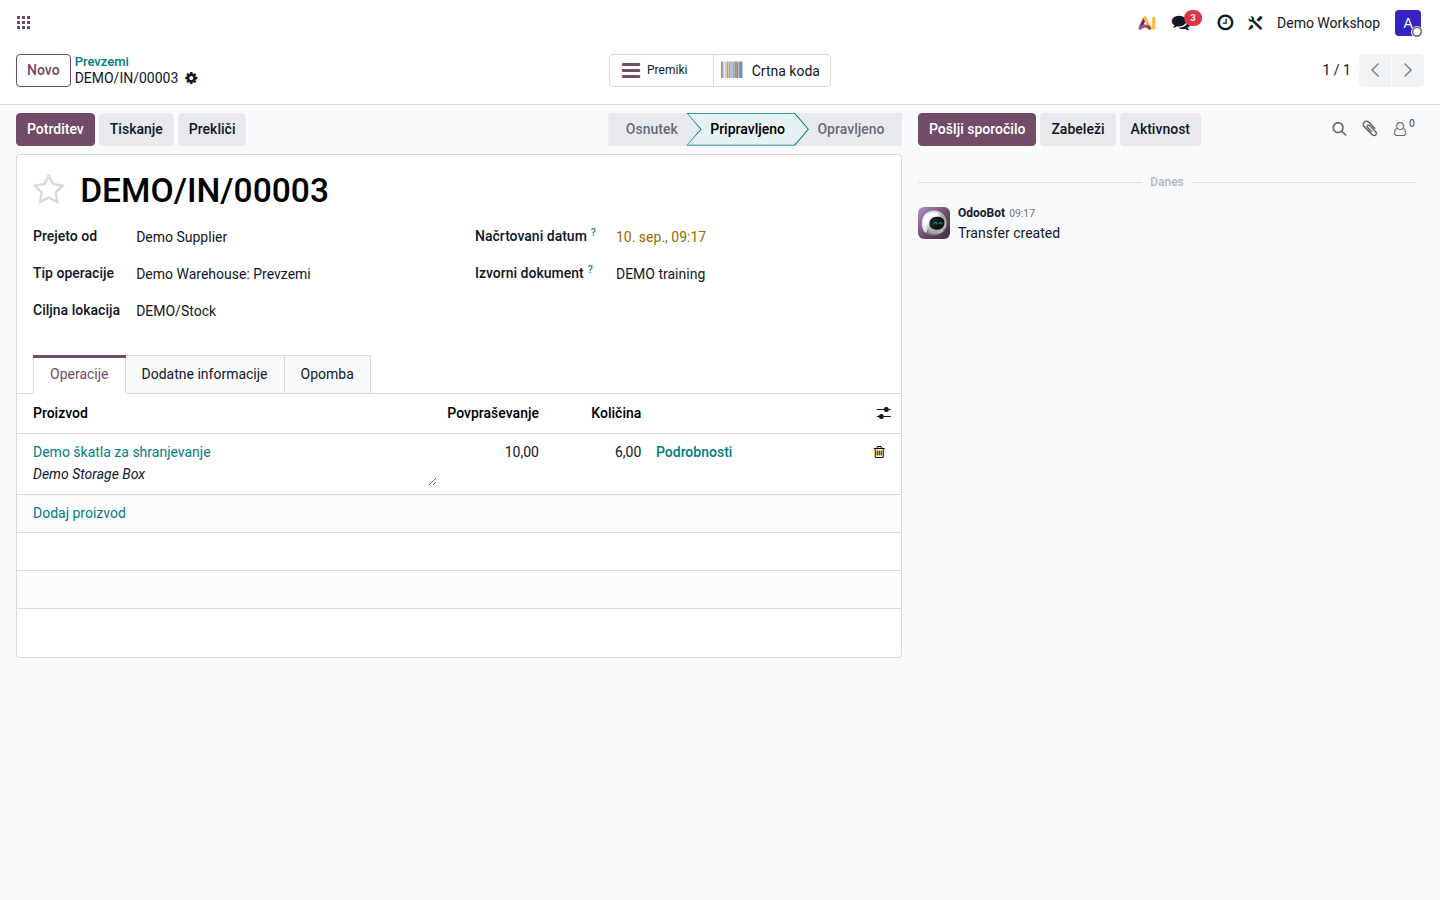Switch to the Opomba tab
Screen dimensions: 1440x900
327,374
